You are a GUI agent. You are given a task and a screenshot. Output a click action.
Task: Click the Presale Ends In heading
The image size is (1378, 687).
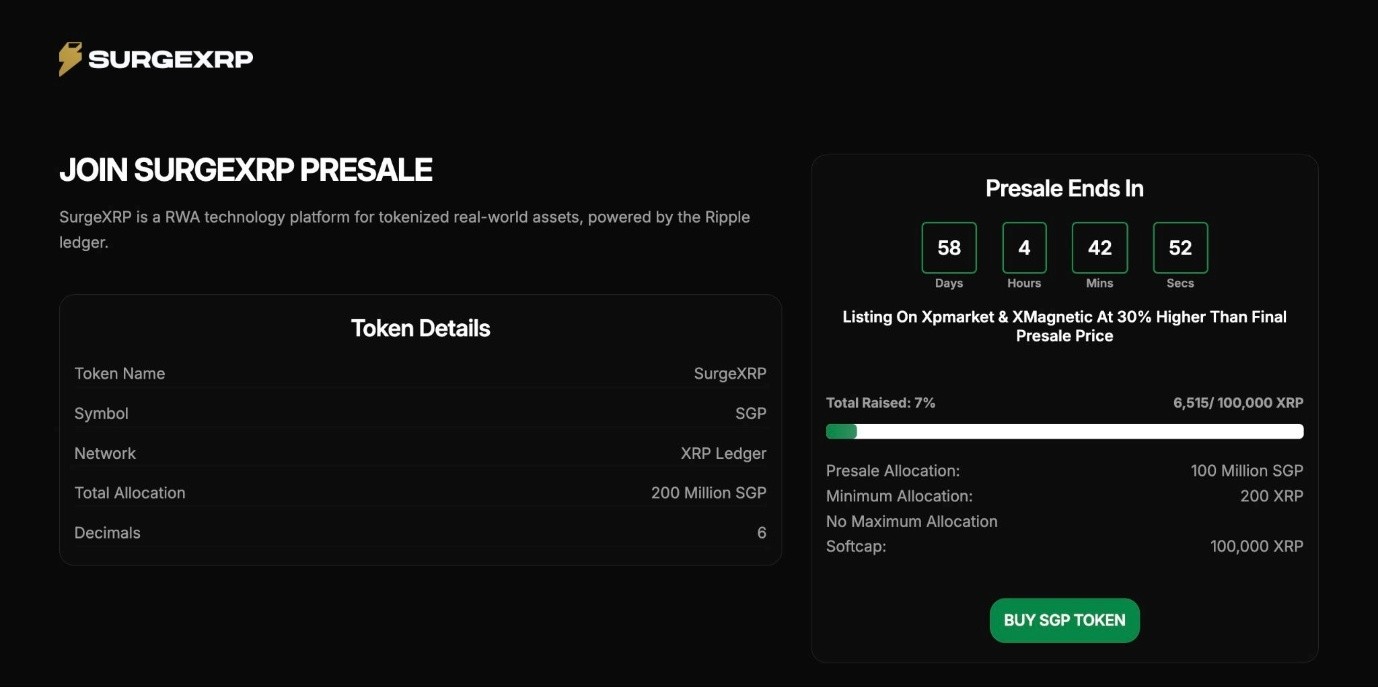(x=1064, y=188)
